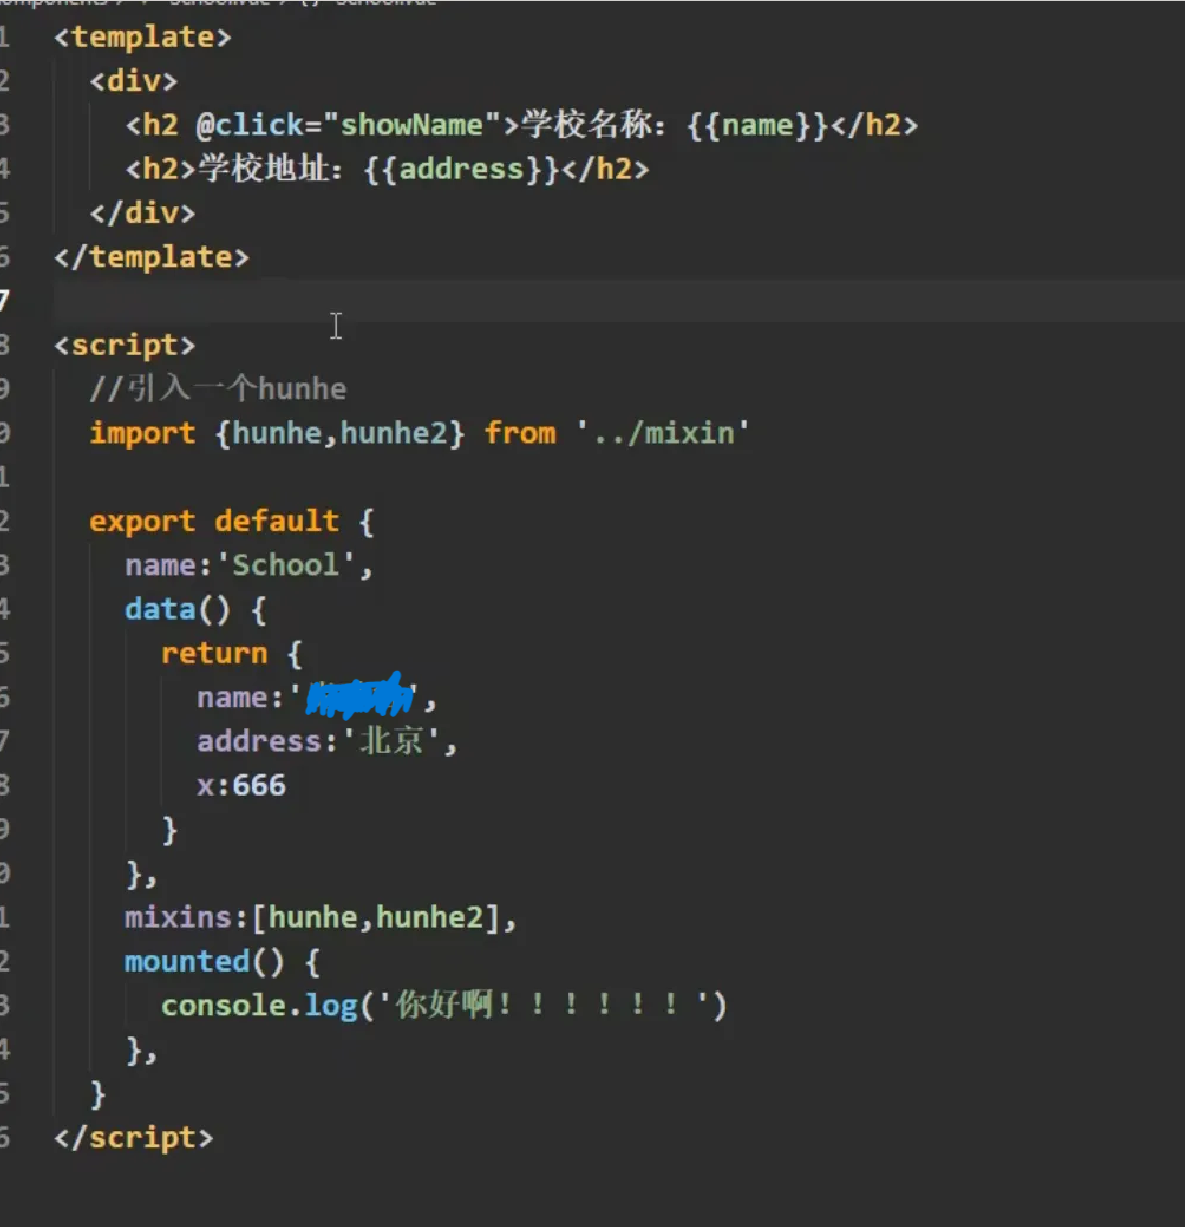The image size is (1185, 1227).
Task: Click the '../mixin' path string
Action: 663,433
